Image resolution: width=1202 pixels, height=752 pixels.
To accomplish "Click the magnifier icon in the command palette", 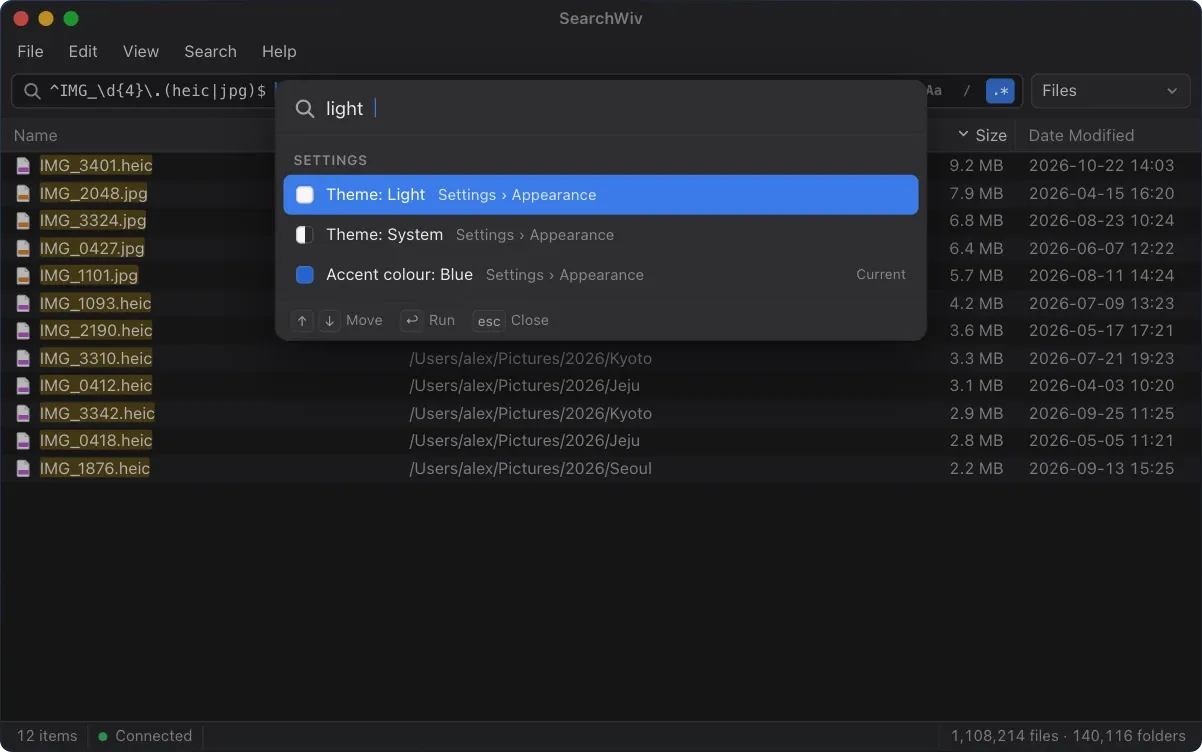I will [x=305, y=109].
